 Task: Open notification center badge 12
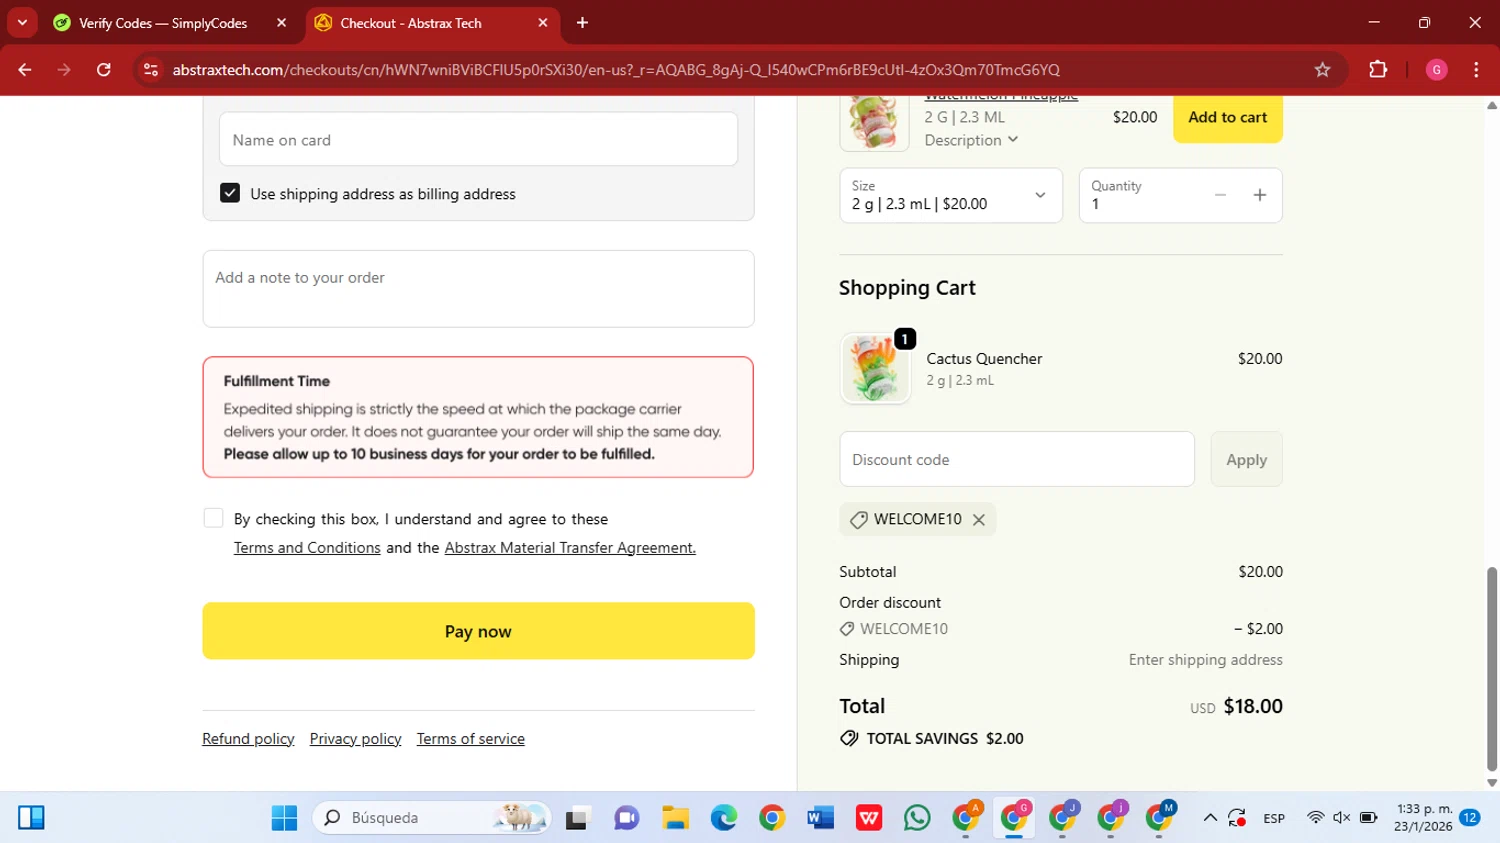(1469, 818)
